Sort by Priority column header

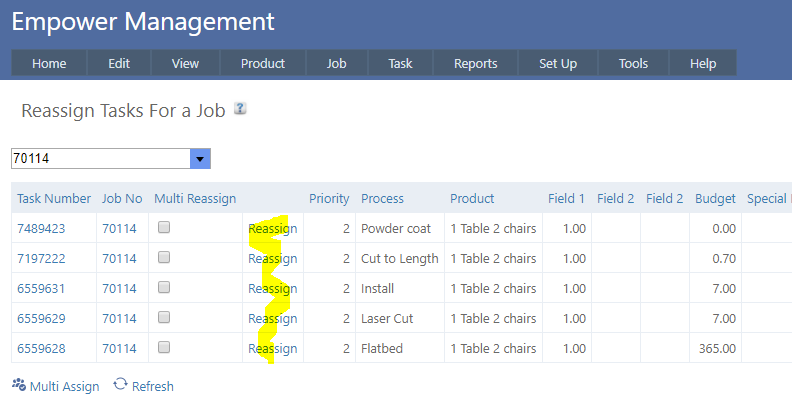tap(329, 198)
